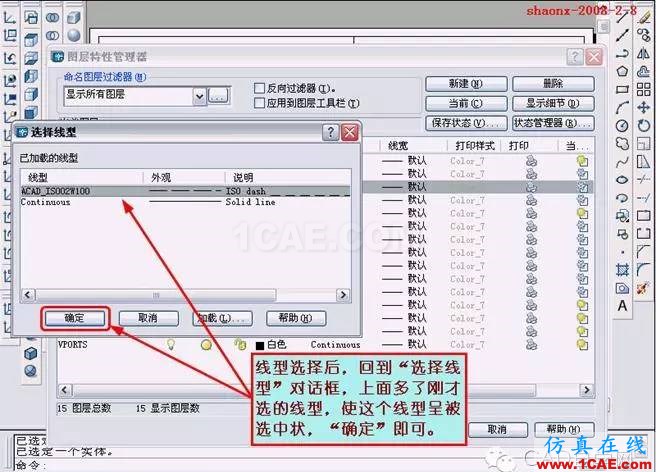Viewport: 656px width, 472px height.
Task: Click the layer list left scroll arrow
Action: pyautogui.click(x=64, y=390)
